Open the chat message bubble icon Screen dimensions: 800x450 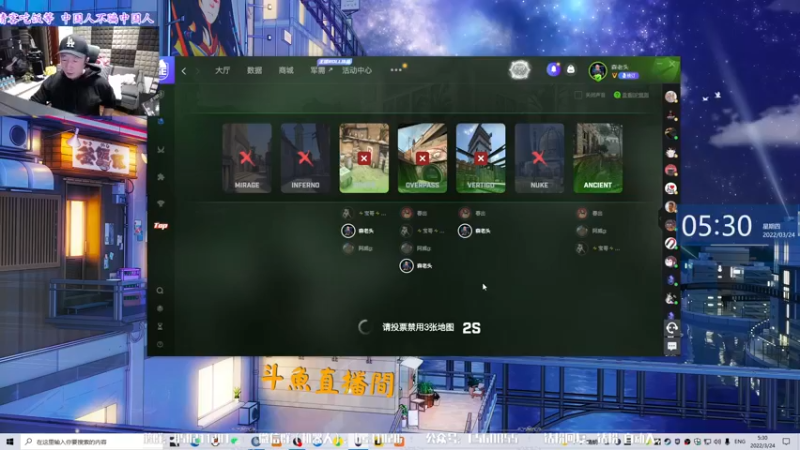click(671, 346)
